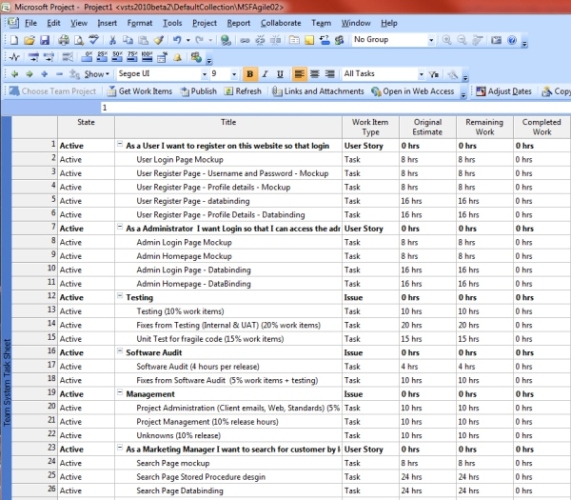571x500 pixels.
Task: Click the Zoom In magnifier icon
Action: (446, 40)
